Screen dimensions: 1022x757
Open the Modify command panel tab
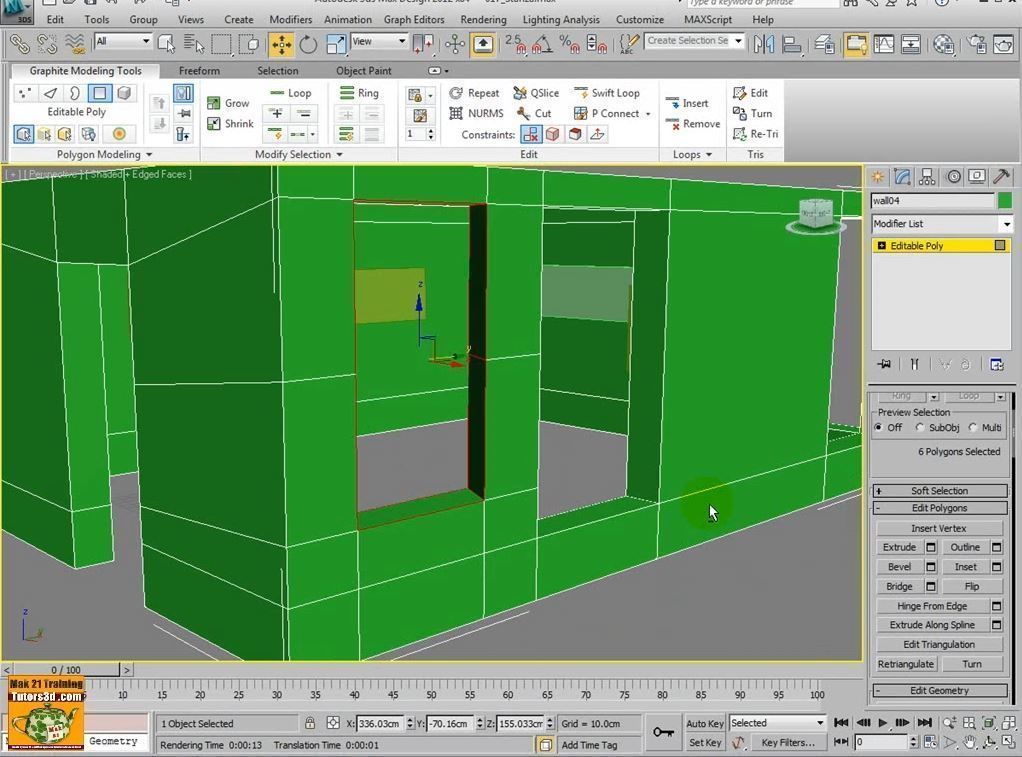902,177
